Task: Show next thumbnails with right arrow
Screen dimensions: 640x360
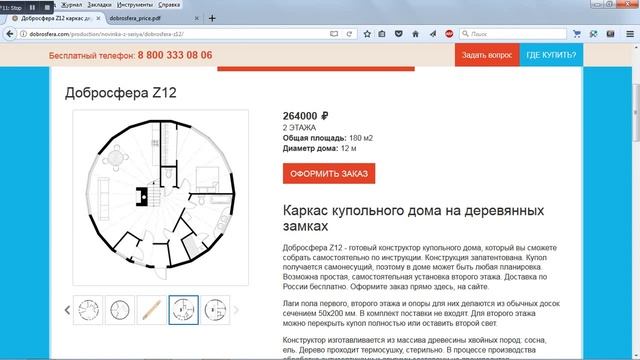Action: coord(236,310)
